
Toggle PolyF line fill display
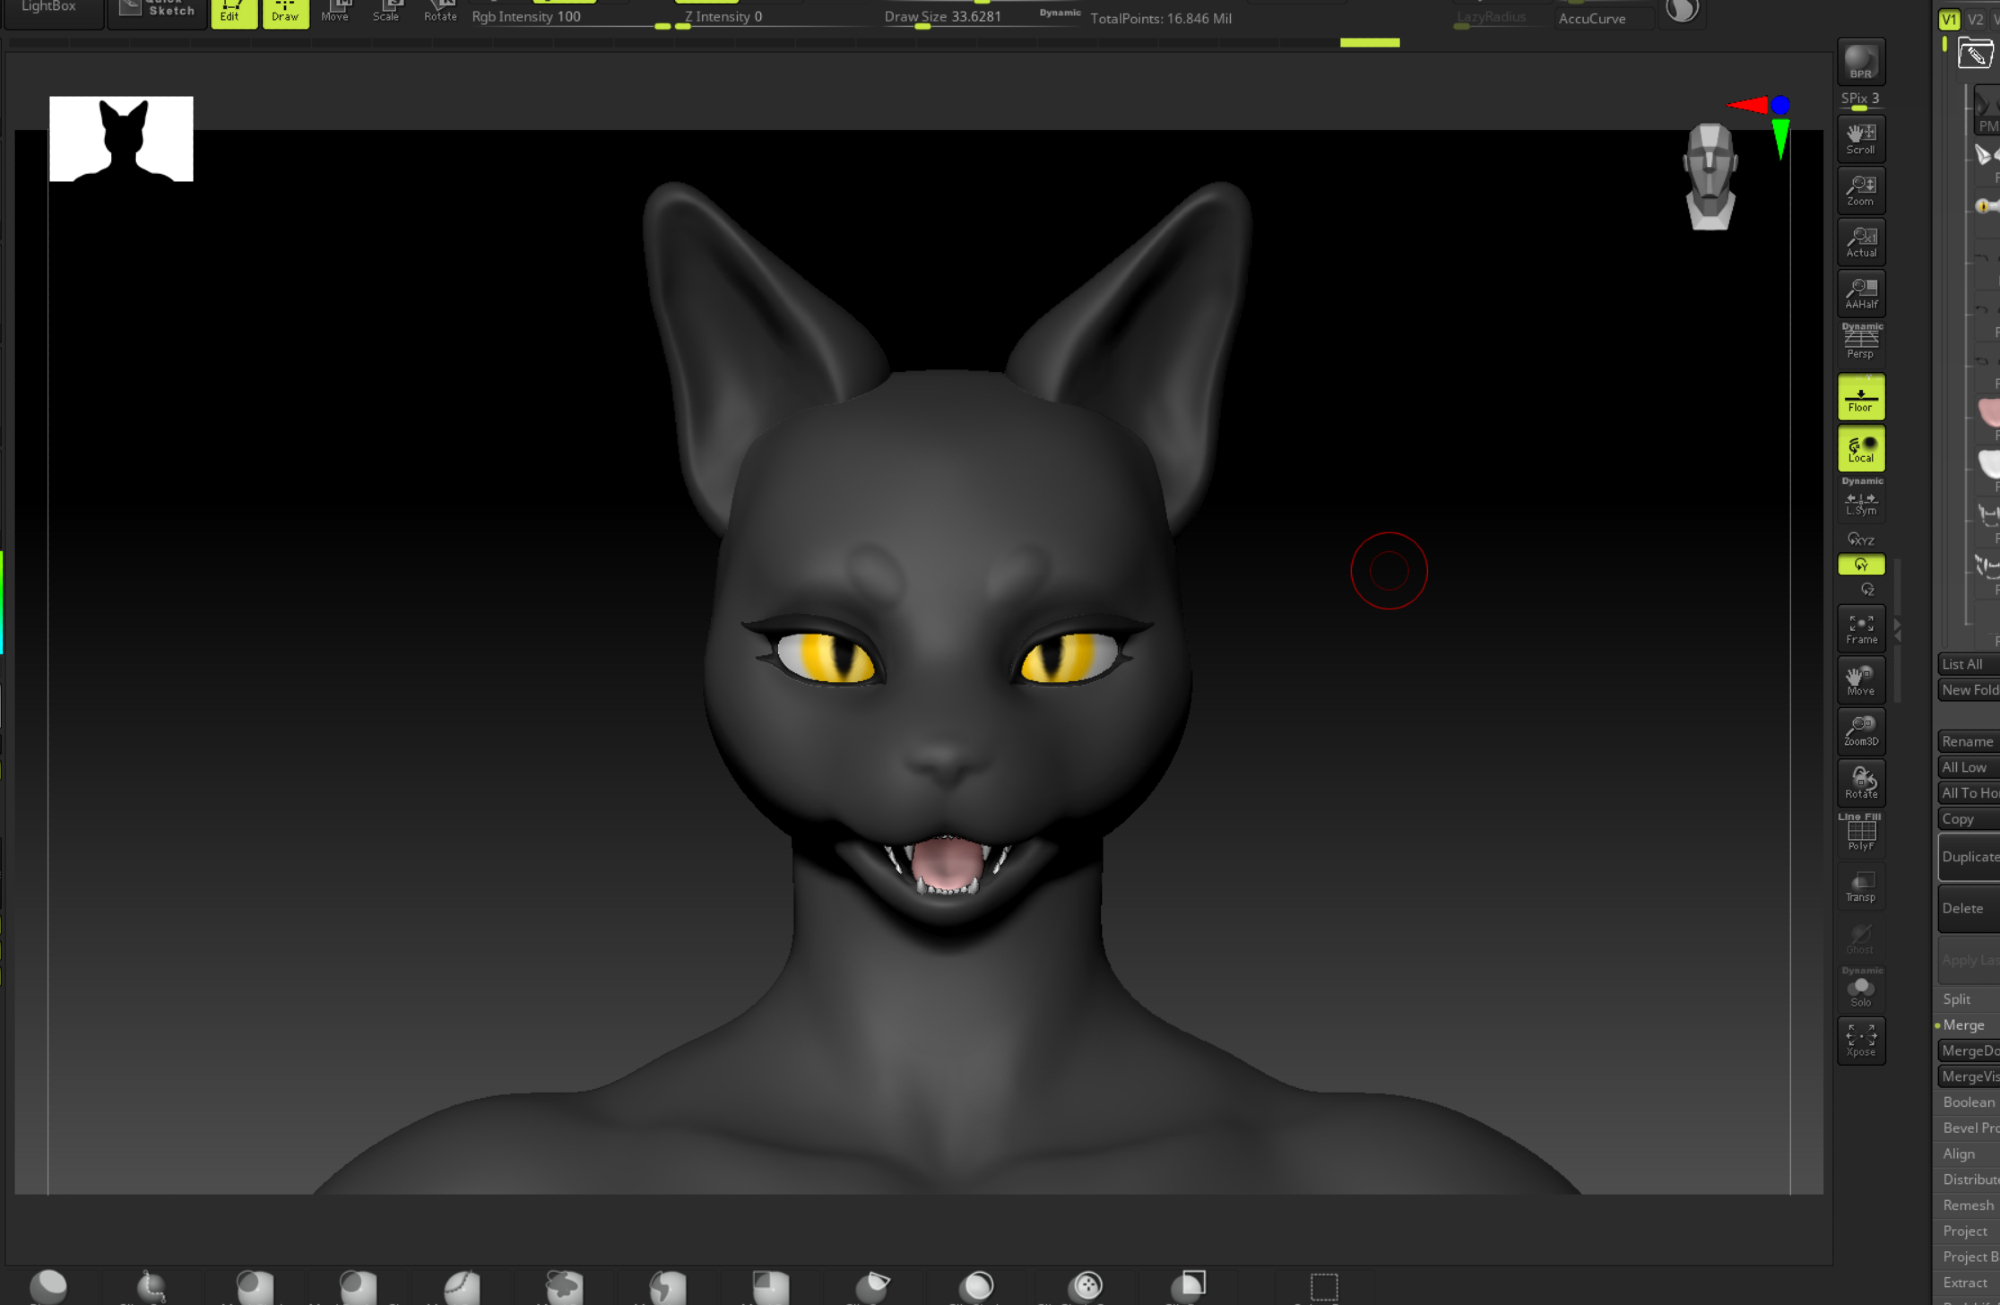[x=1860, y=834]
